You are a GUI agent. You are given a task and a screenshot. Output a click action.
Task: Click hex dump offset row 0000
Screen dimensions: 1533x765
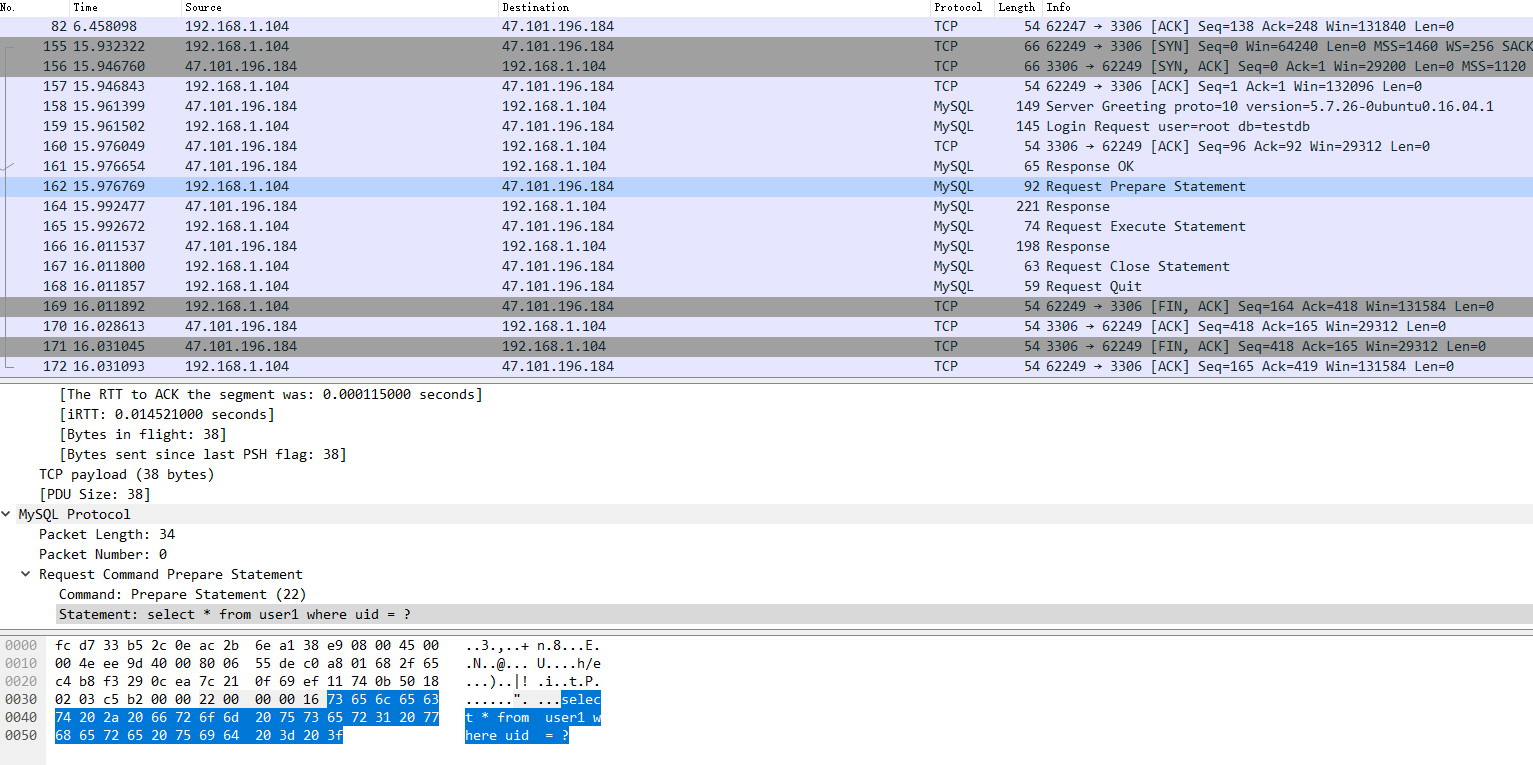coord(20,645)
